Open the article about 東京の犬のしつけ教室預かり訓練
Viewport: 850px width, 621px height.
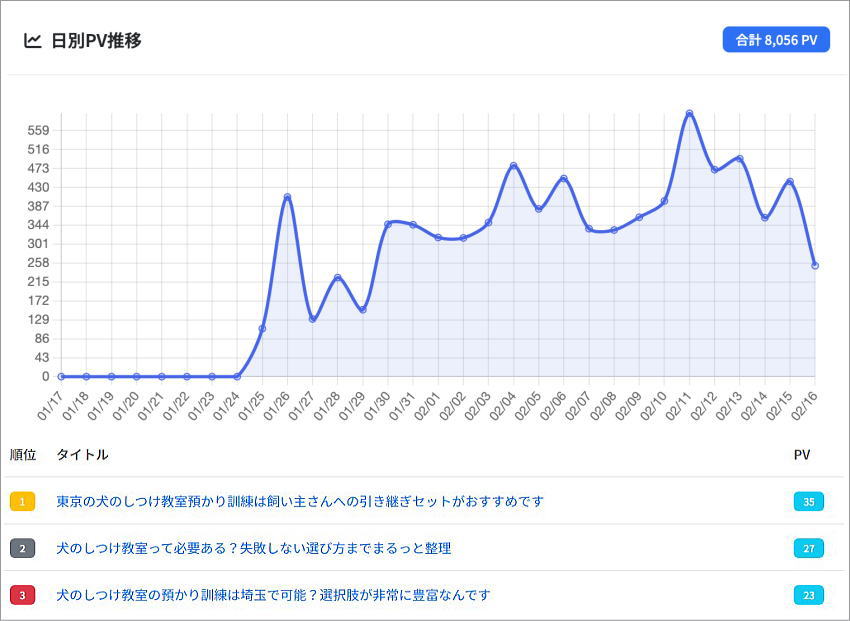click(x=300, y=501)
